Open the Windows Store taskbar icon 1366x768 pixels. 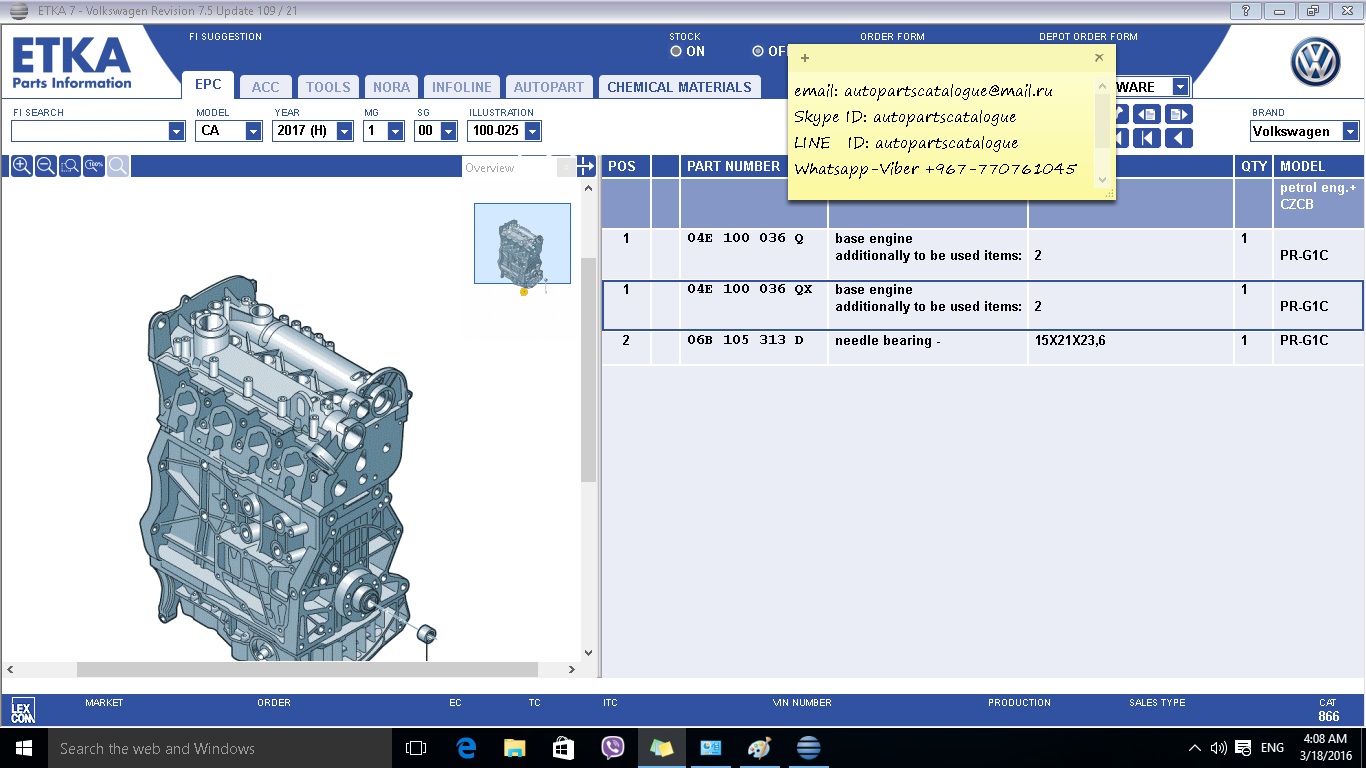pos(564,748)
